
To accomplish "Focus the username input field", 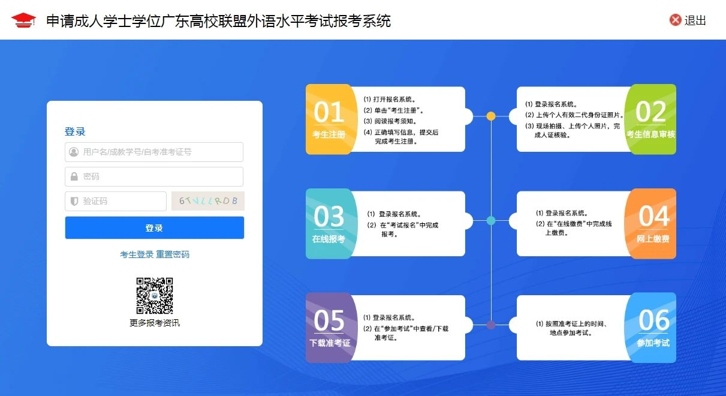I will click(x=154, y=152).
